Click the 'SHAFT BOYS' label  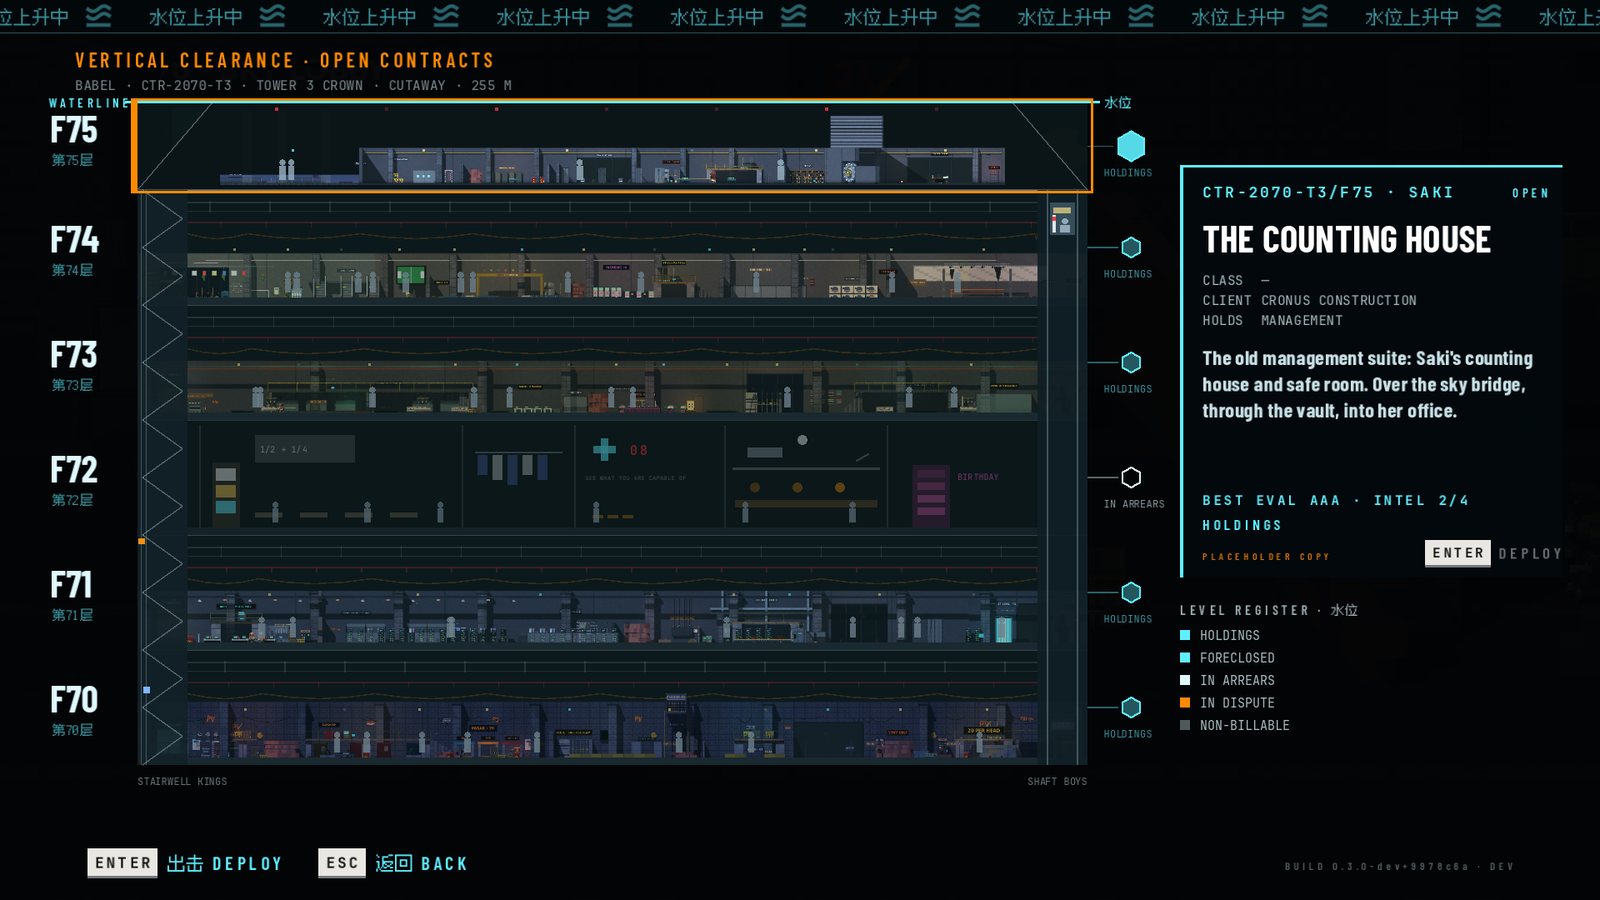[x=1057, y=782]
